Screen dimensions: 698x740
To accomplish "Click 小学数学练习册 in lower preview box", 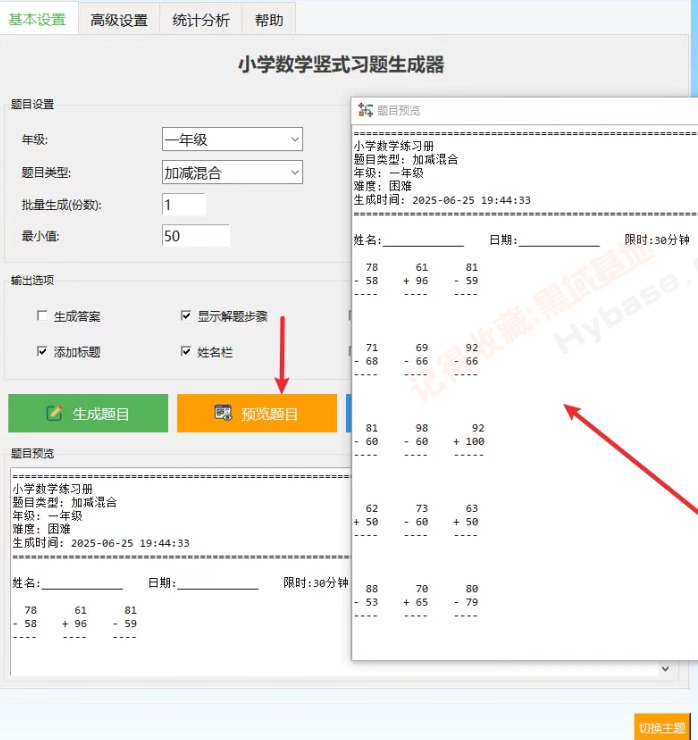I will pos(52,488).
